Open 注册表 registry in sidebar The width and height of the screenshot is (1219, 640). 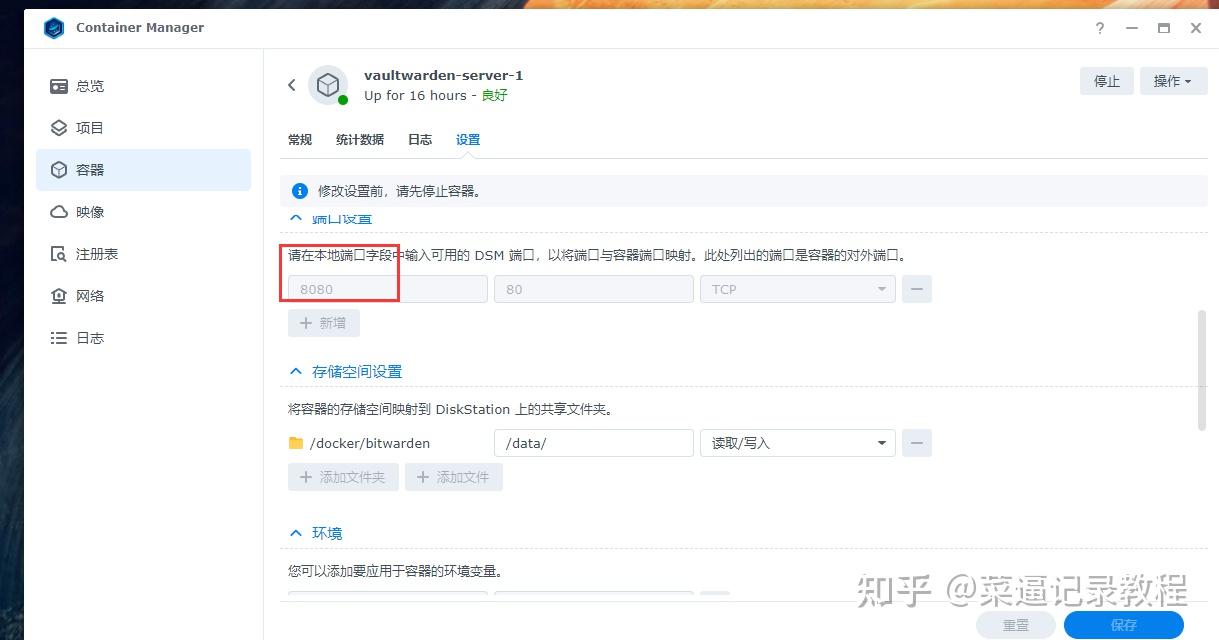tap(143, 254)
